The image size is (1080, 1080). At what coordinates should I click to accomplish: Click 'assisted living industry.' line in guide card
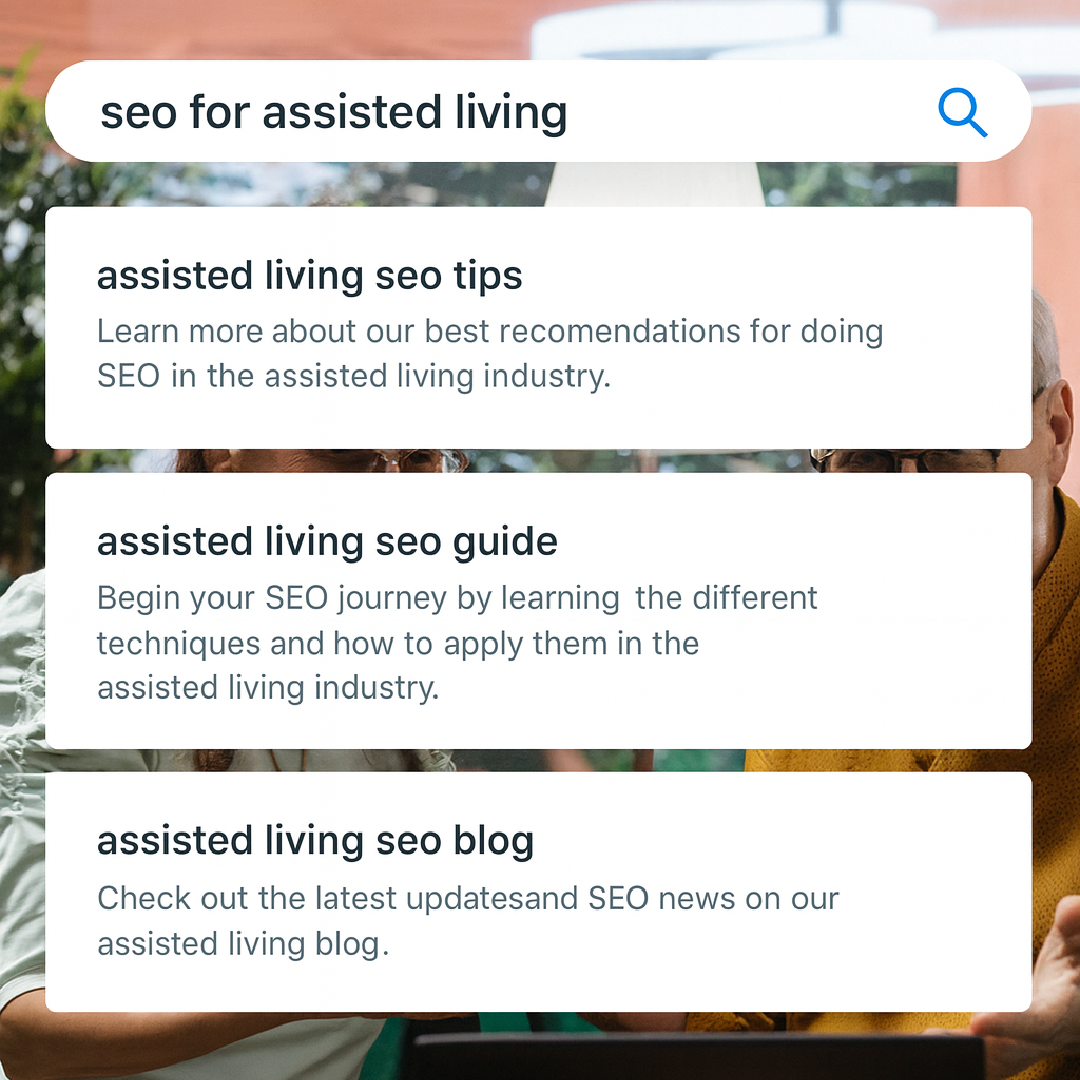267,688
